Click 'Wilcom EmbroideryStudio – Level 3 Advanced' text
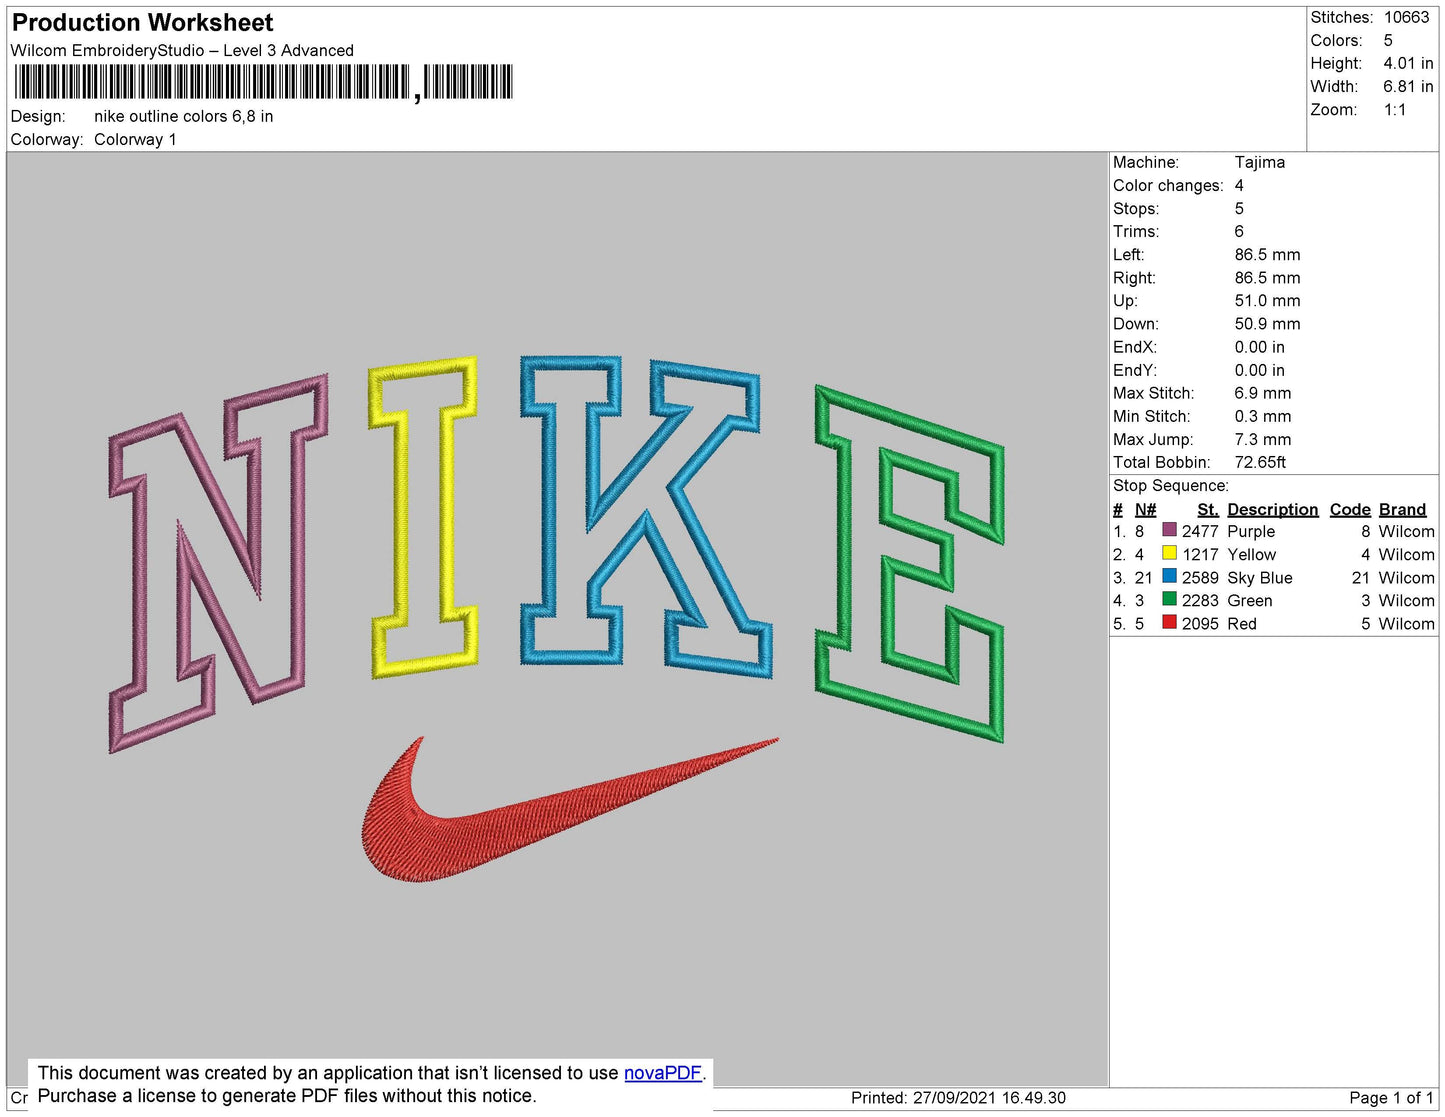1445x1117 pixels. pyautogui.click(x=182, y=50)
